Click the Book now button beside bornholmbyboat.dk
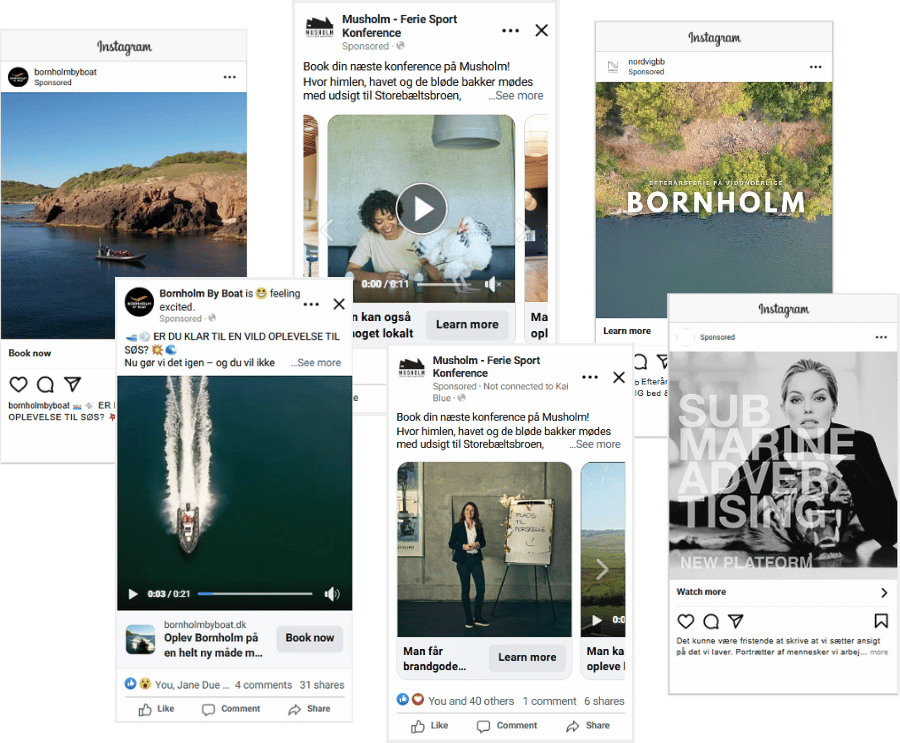The width and height of the screenshot is (900, 743). pyautogui.click(x=309, y=638)
